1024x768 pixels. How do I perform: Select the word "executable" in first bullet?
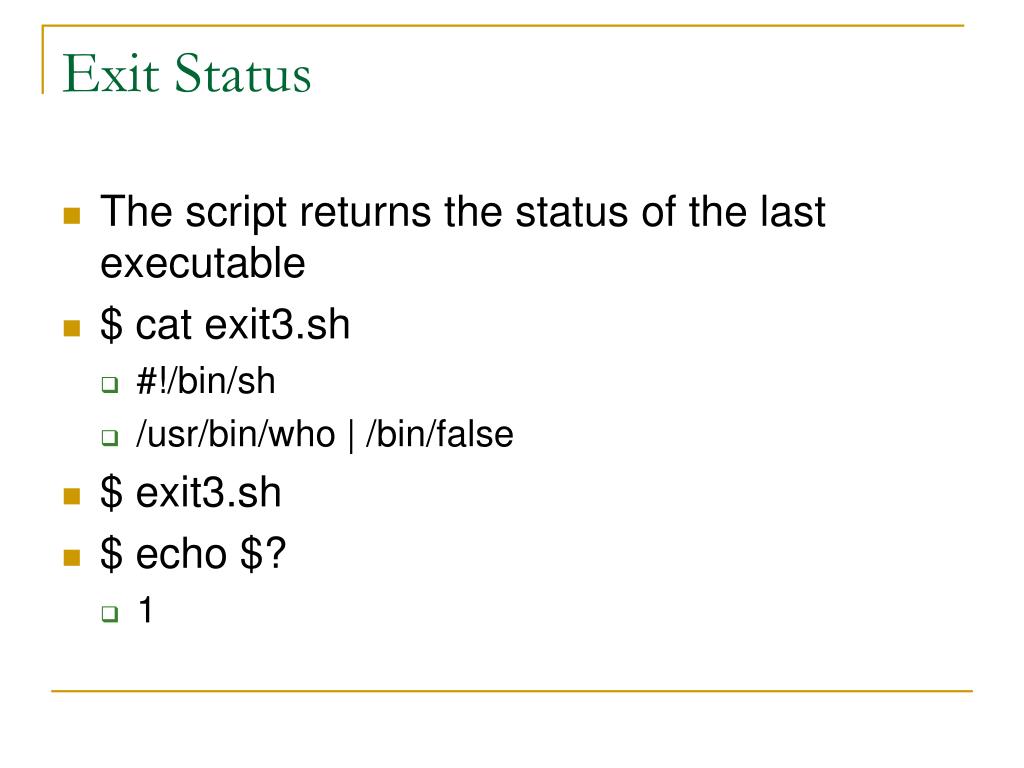(202, 264)
